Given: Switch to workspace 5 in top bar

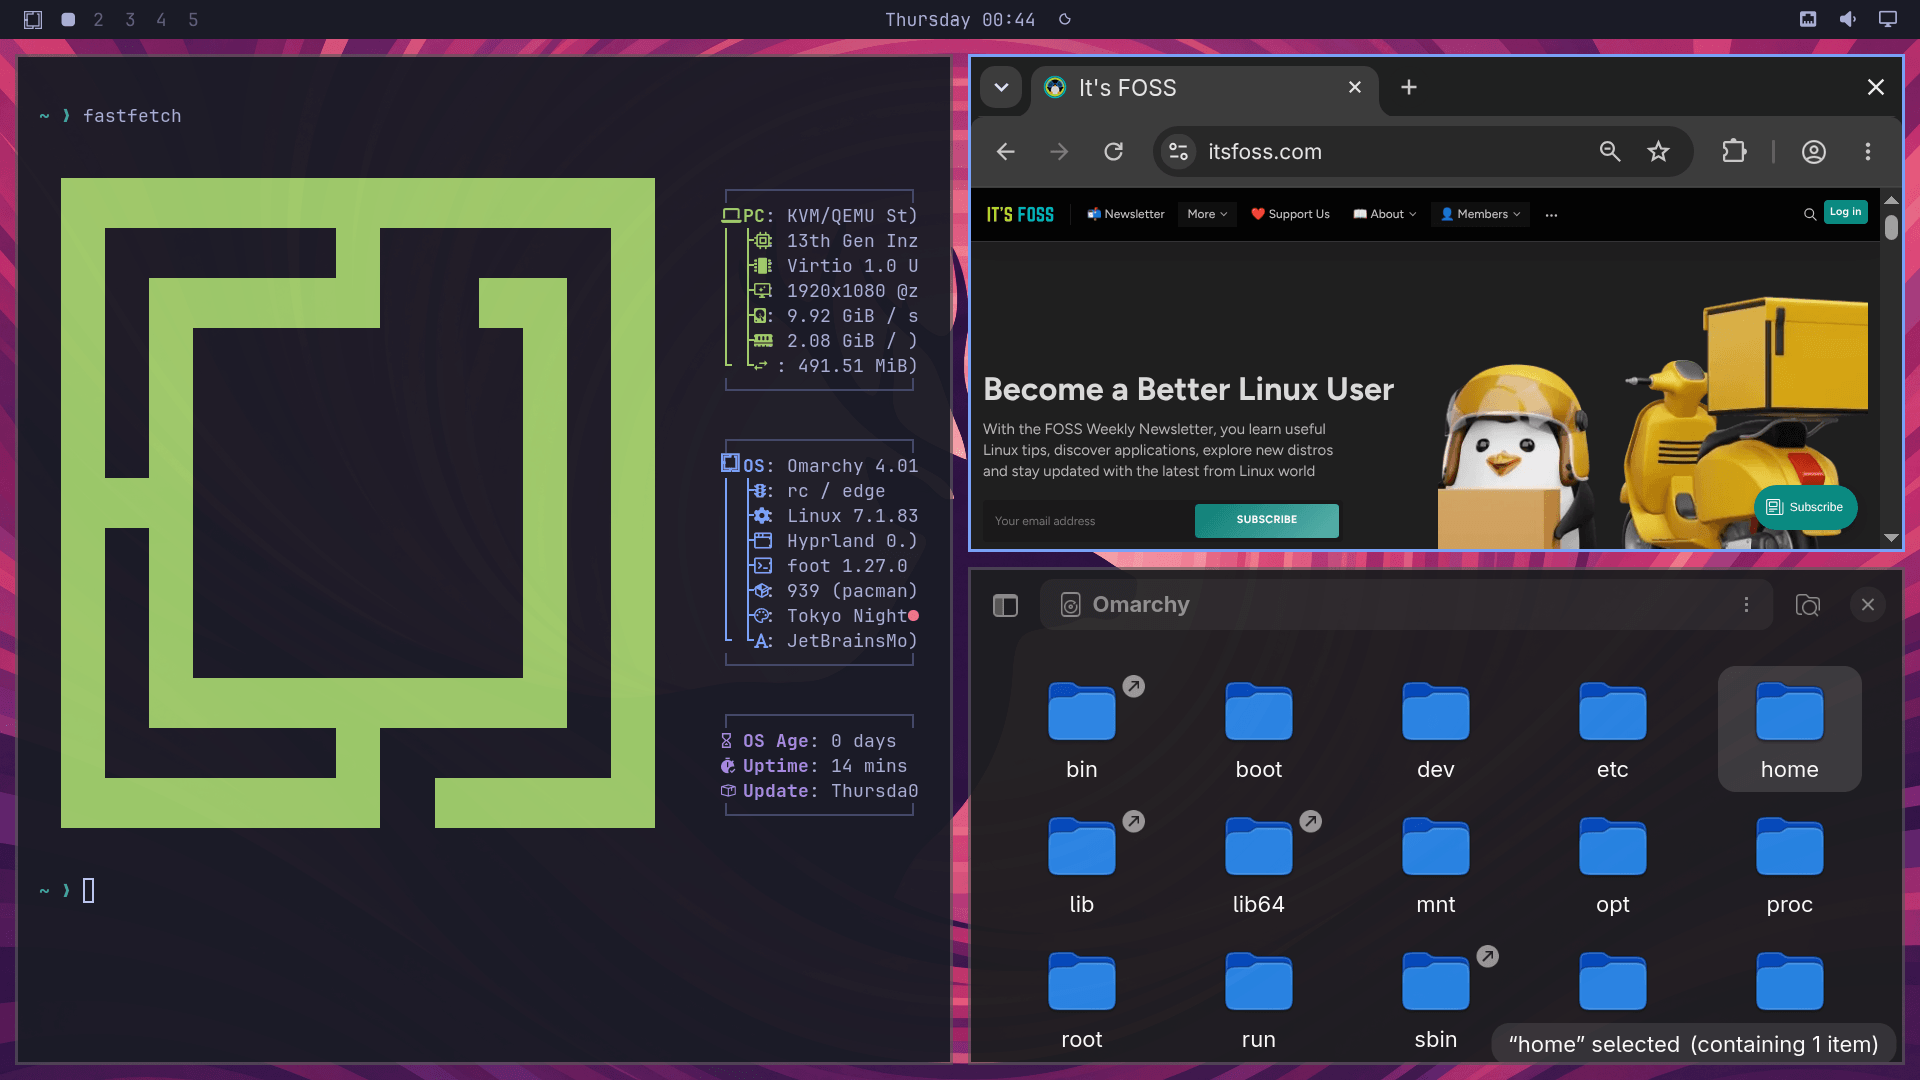Looking at the screenshot, I should pyautogui.click(x=193, y=19).
